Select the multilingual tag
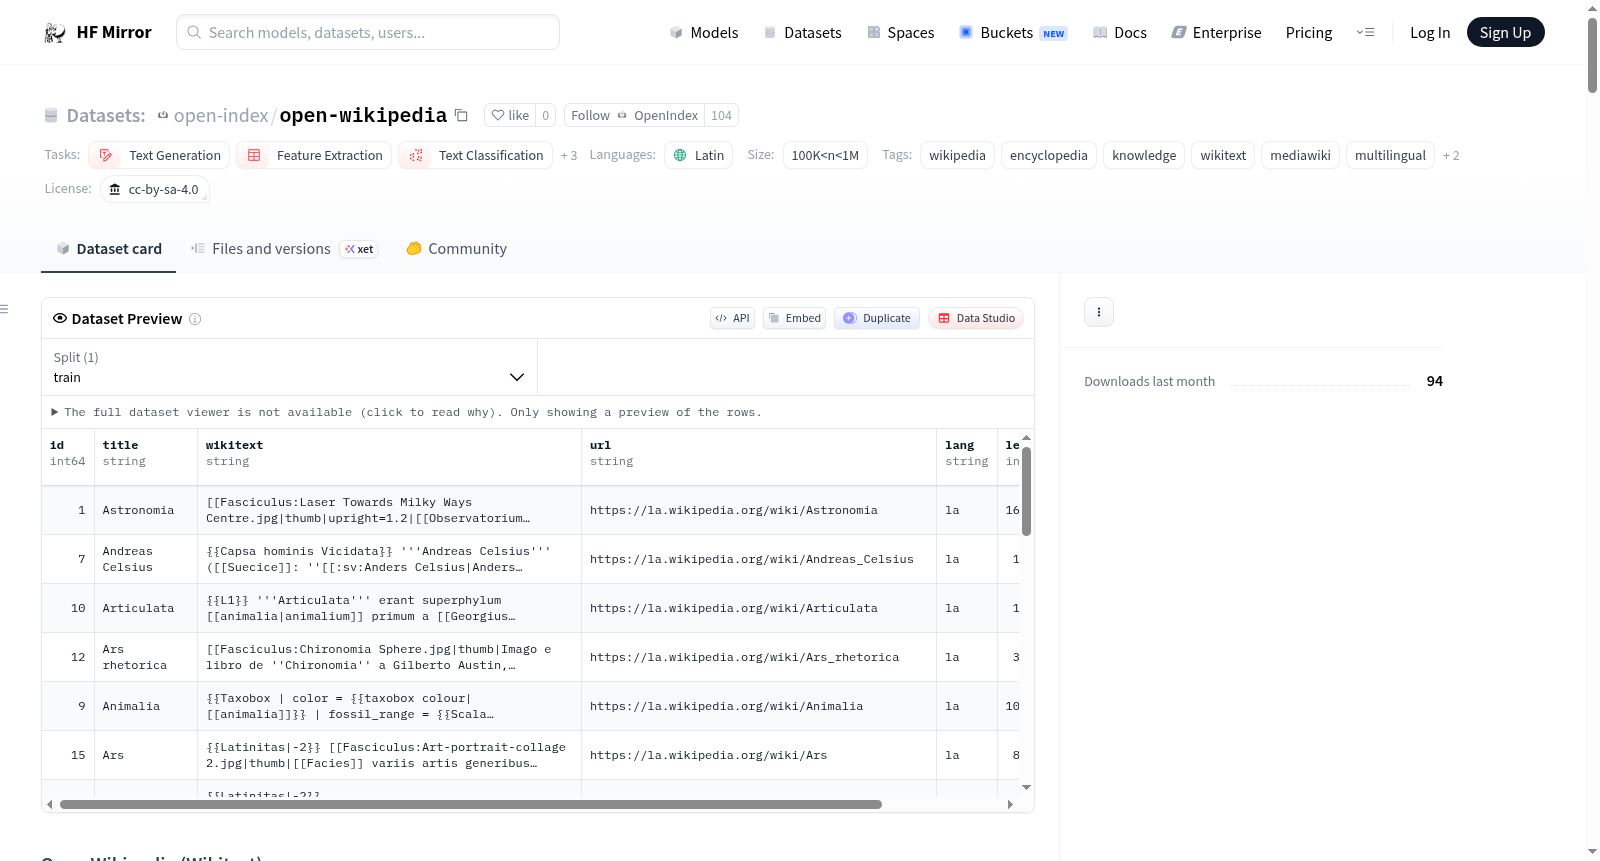The height and width of the screenshot is (861, 1600). pyautogui.click(x=1390, y=155)
